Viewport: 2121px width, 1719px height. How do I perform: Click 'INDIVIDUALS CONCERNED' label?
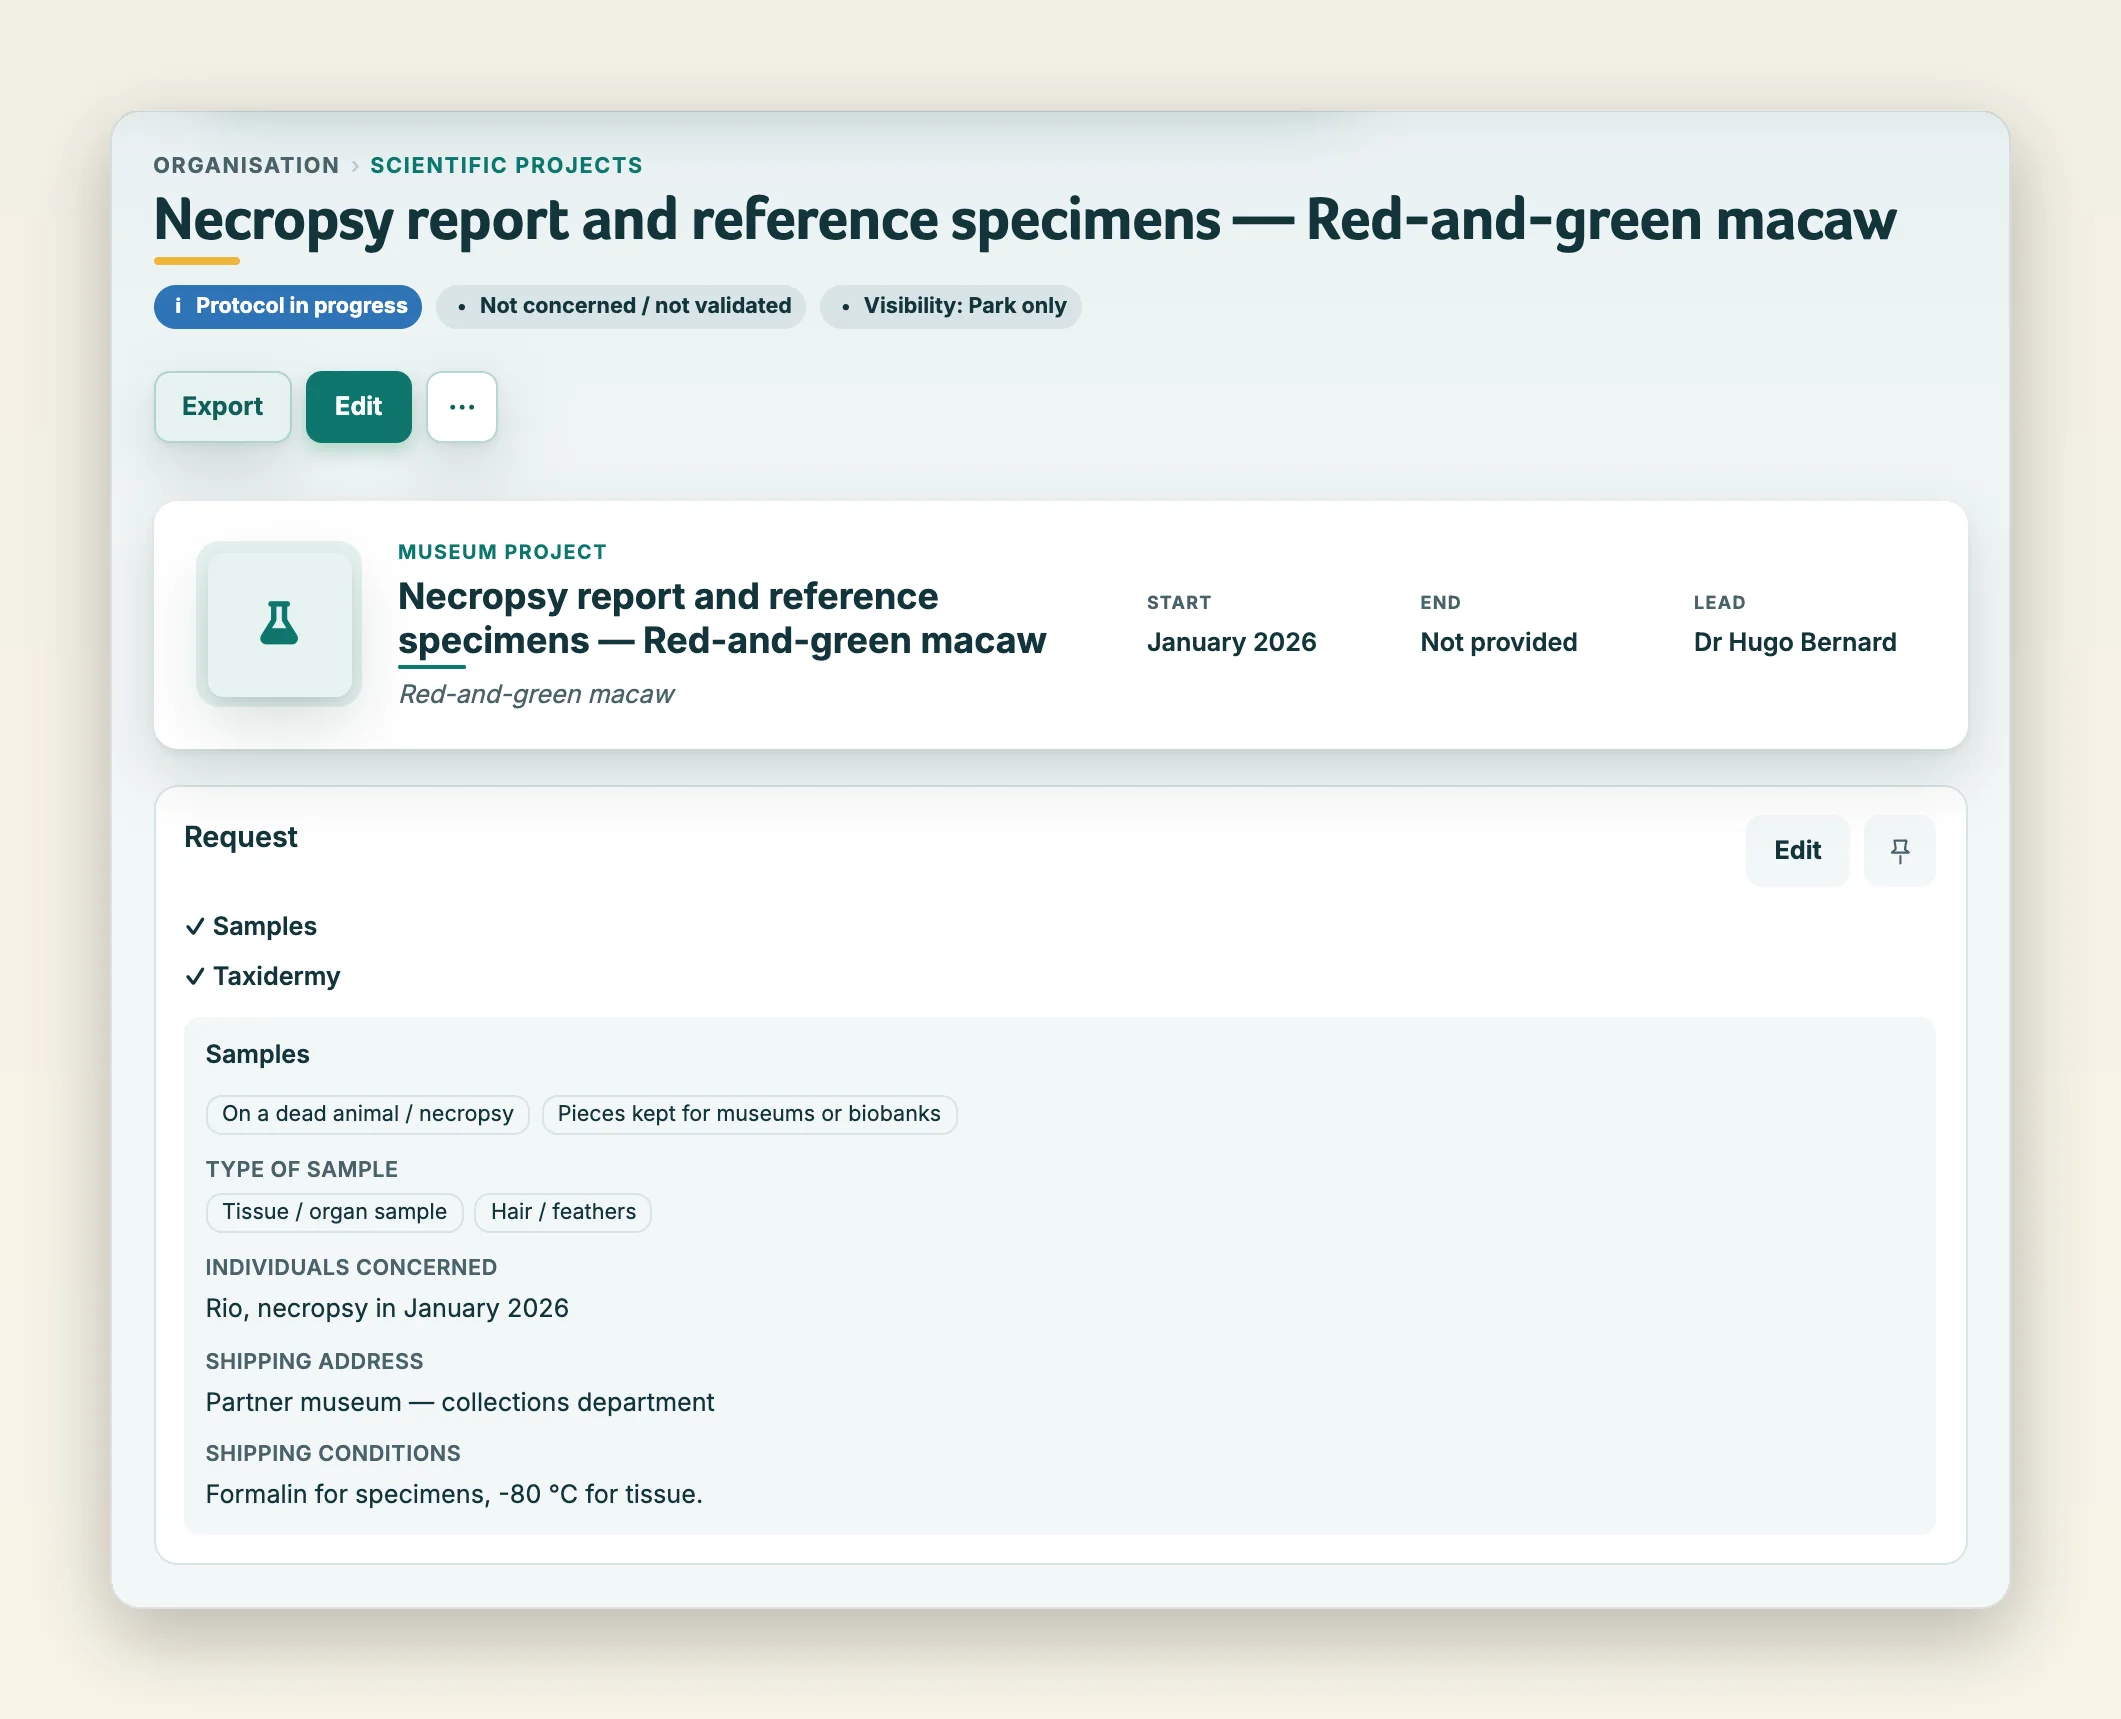click(x=351, y=1267)
